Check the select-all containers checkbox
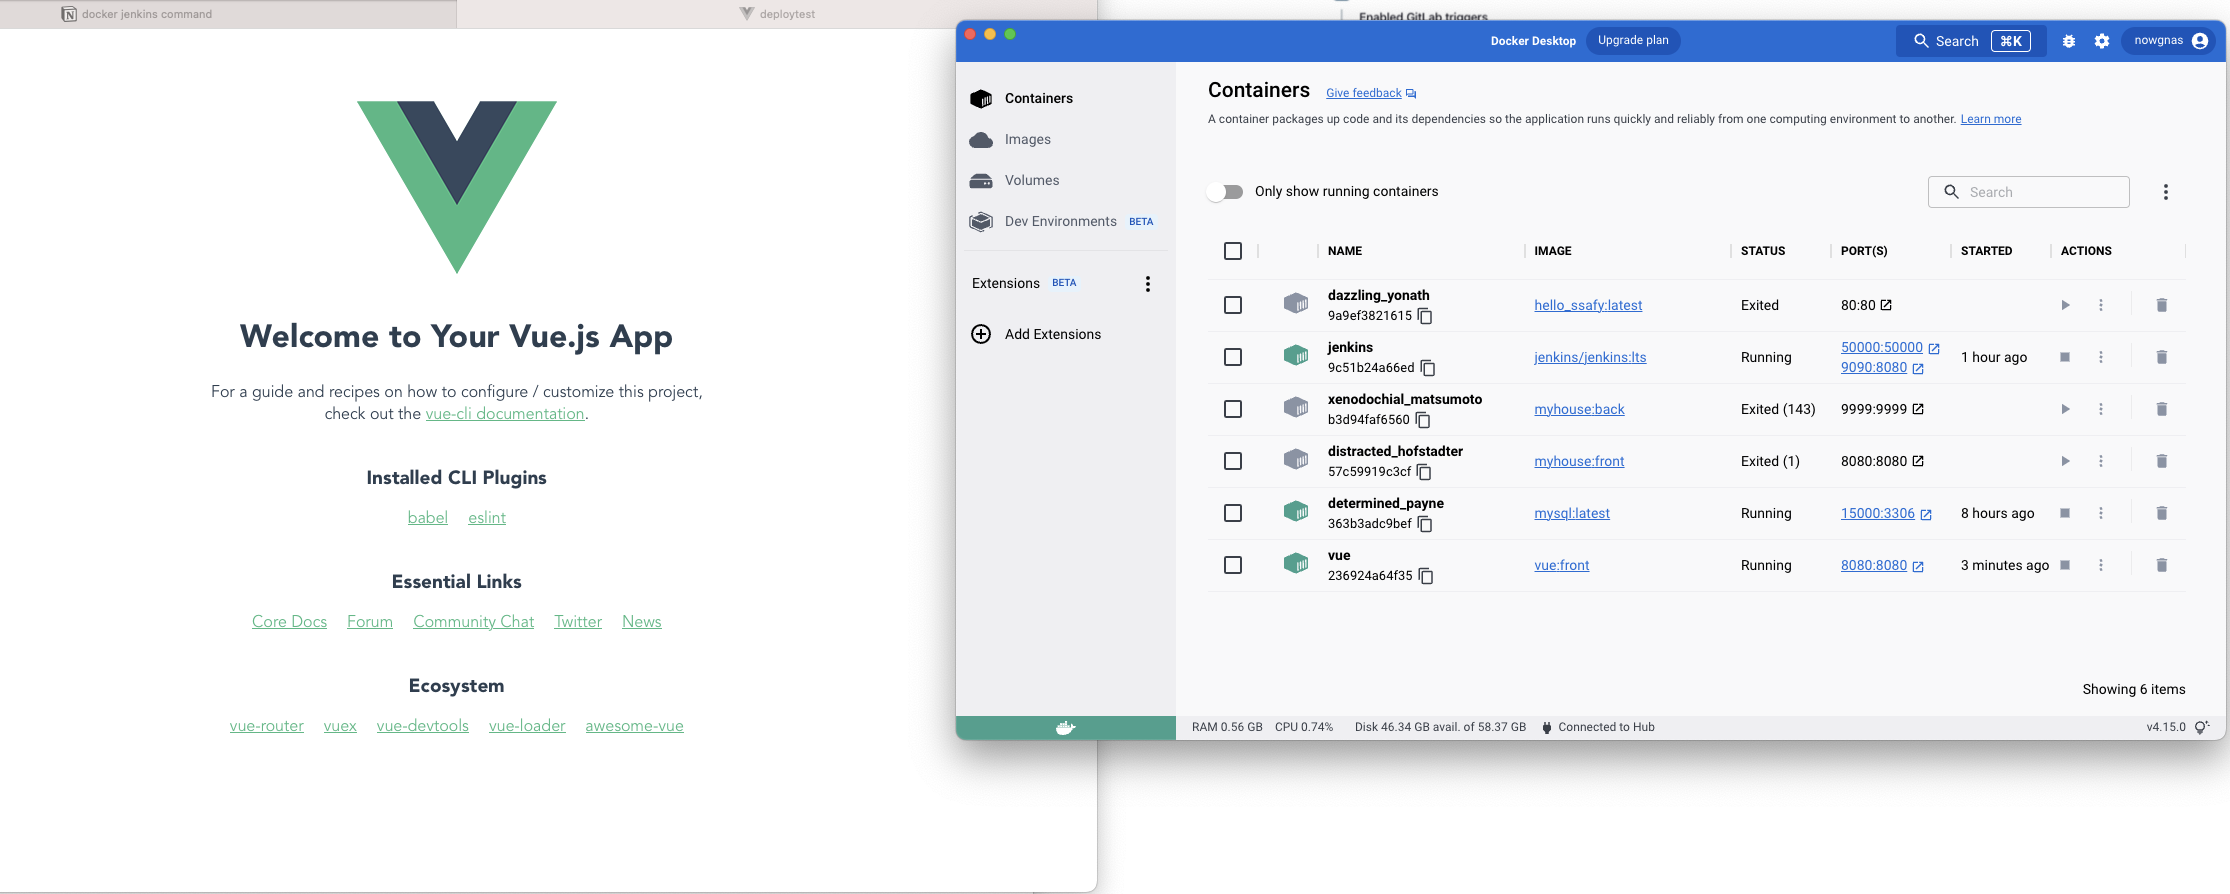This screenshot has width=2230, height=894. click(1233, 251)
